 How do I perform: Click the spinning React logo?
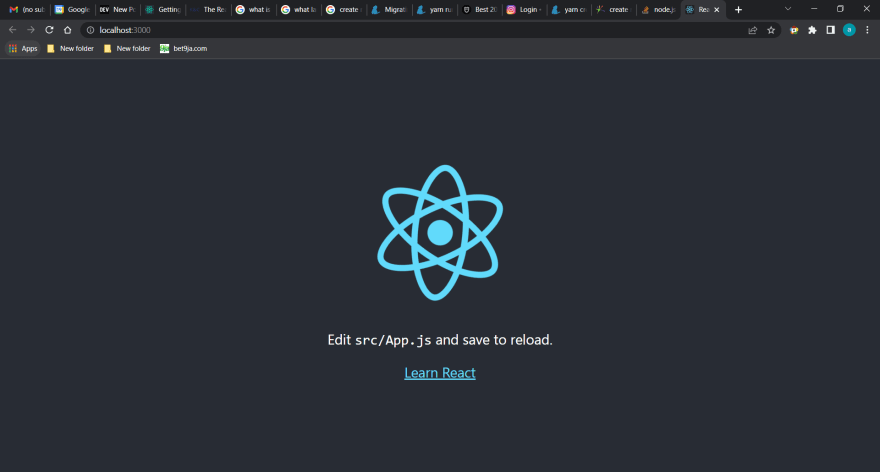(440, 232)
